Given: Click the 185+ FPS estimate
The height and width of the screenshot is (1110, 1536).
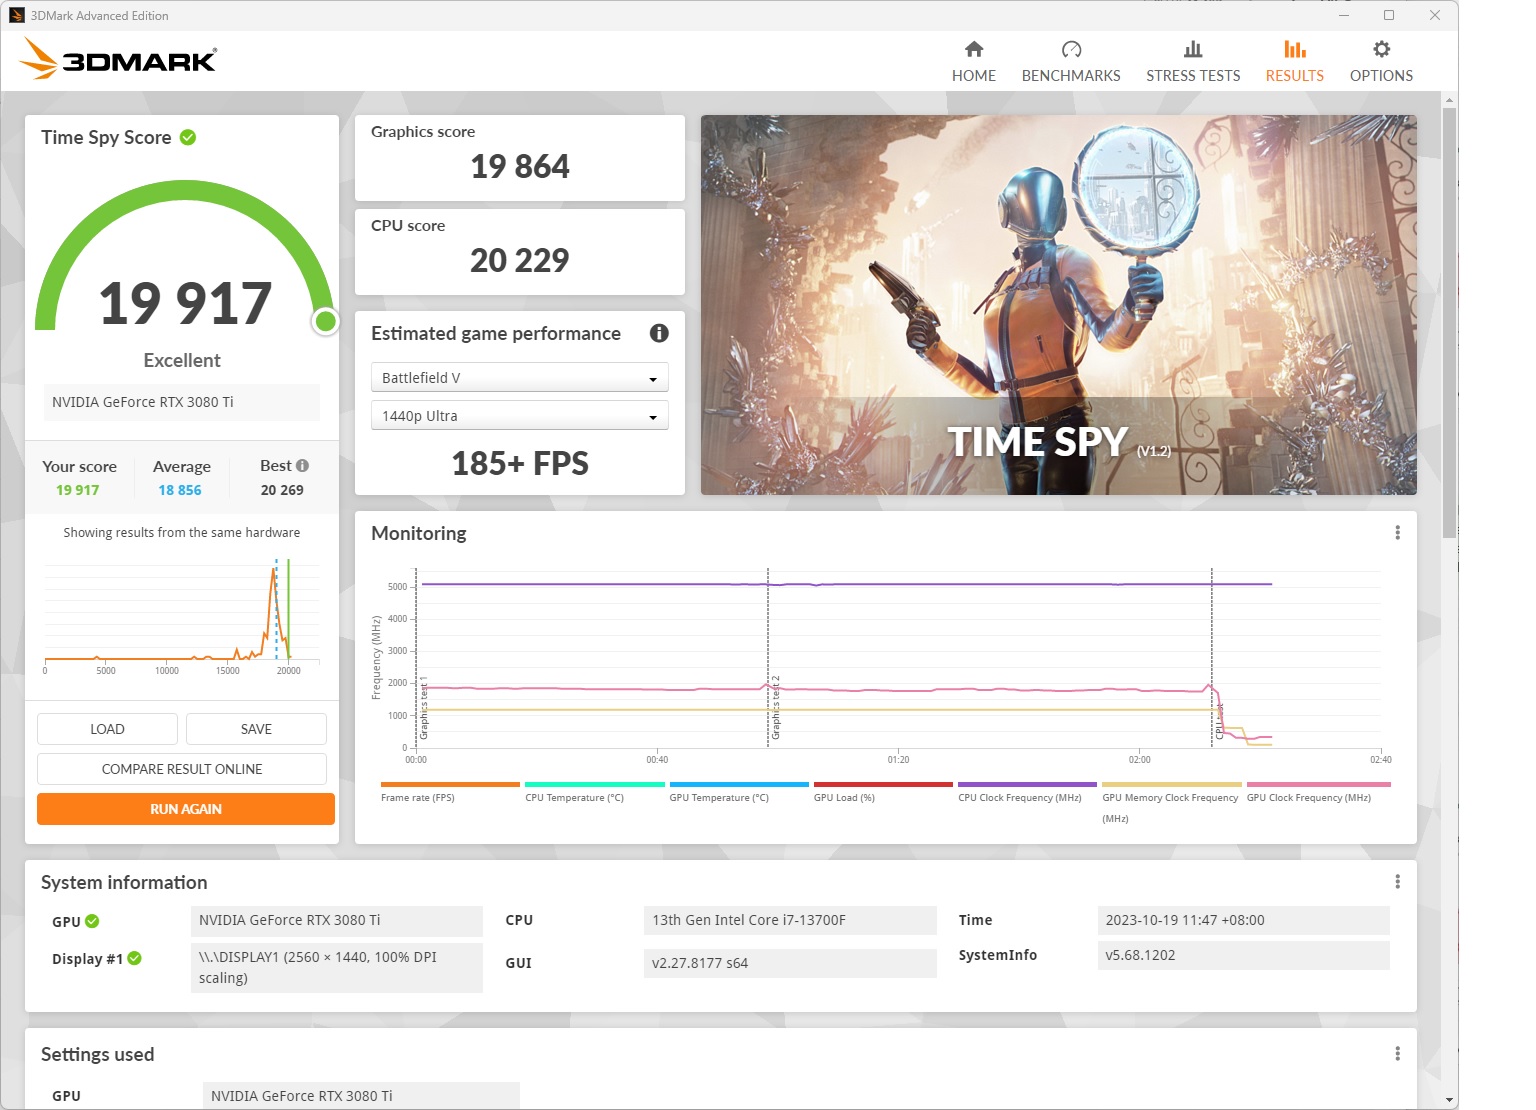Looking at the screenshot, I should coord(520,463).
